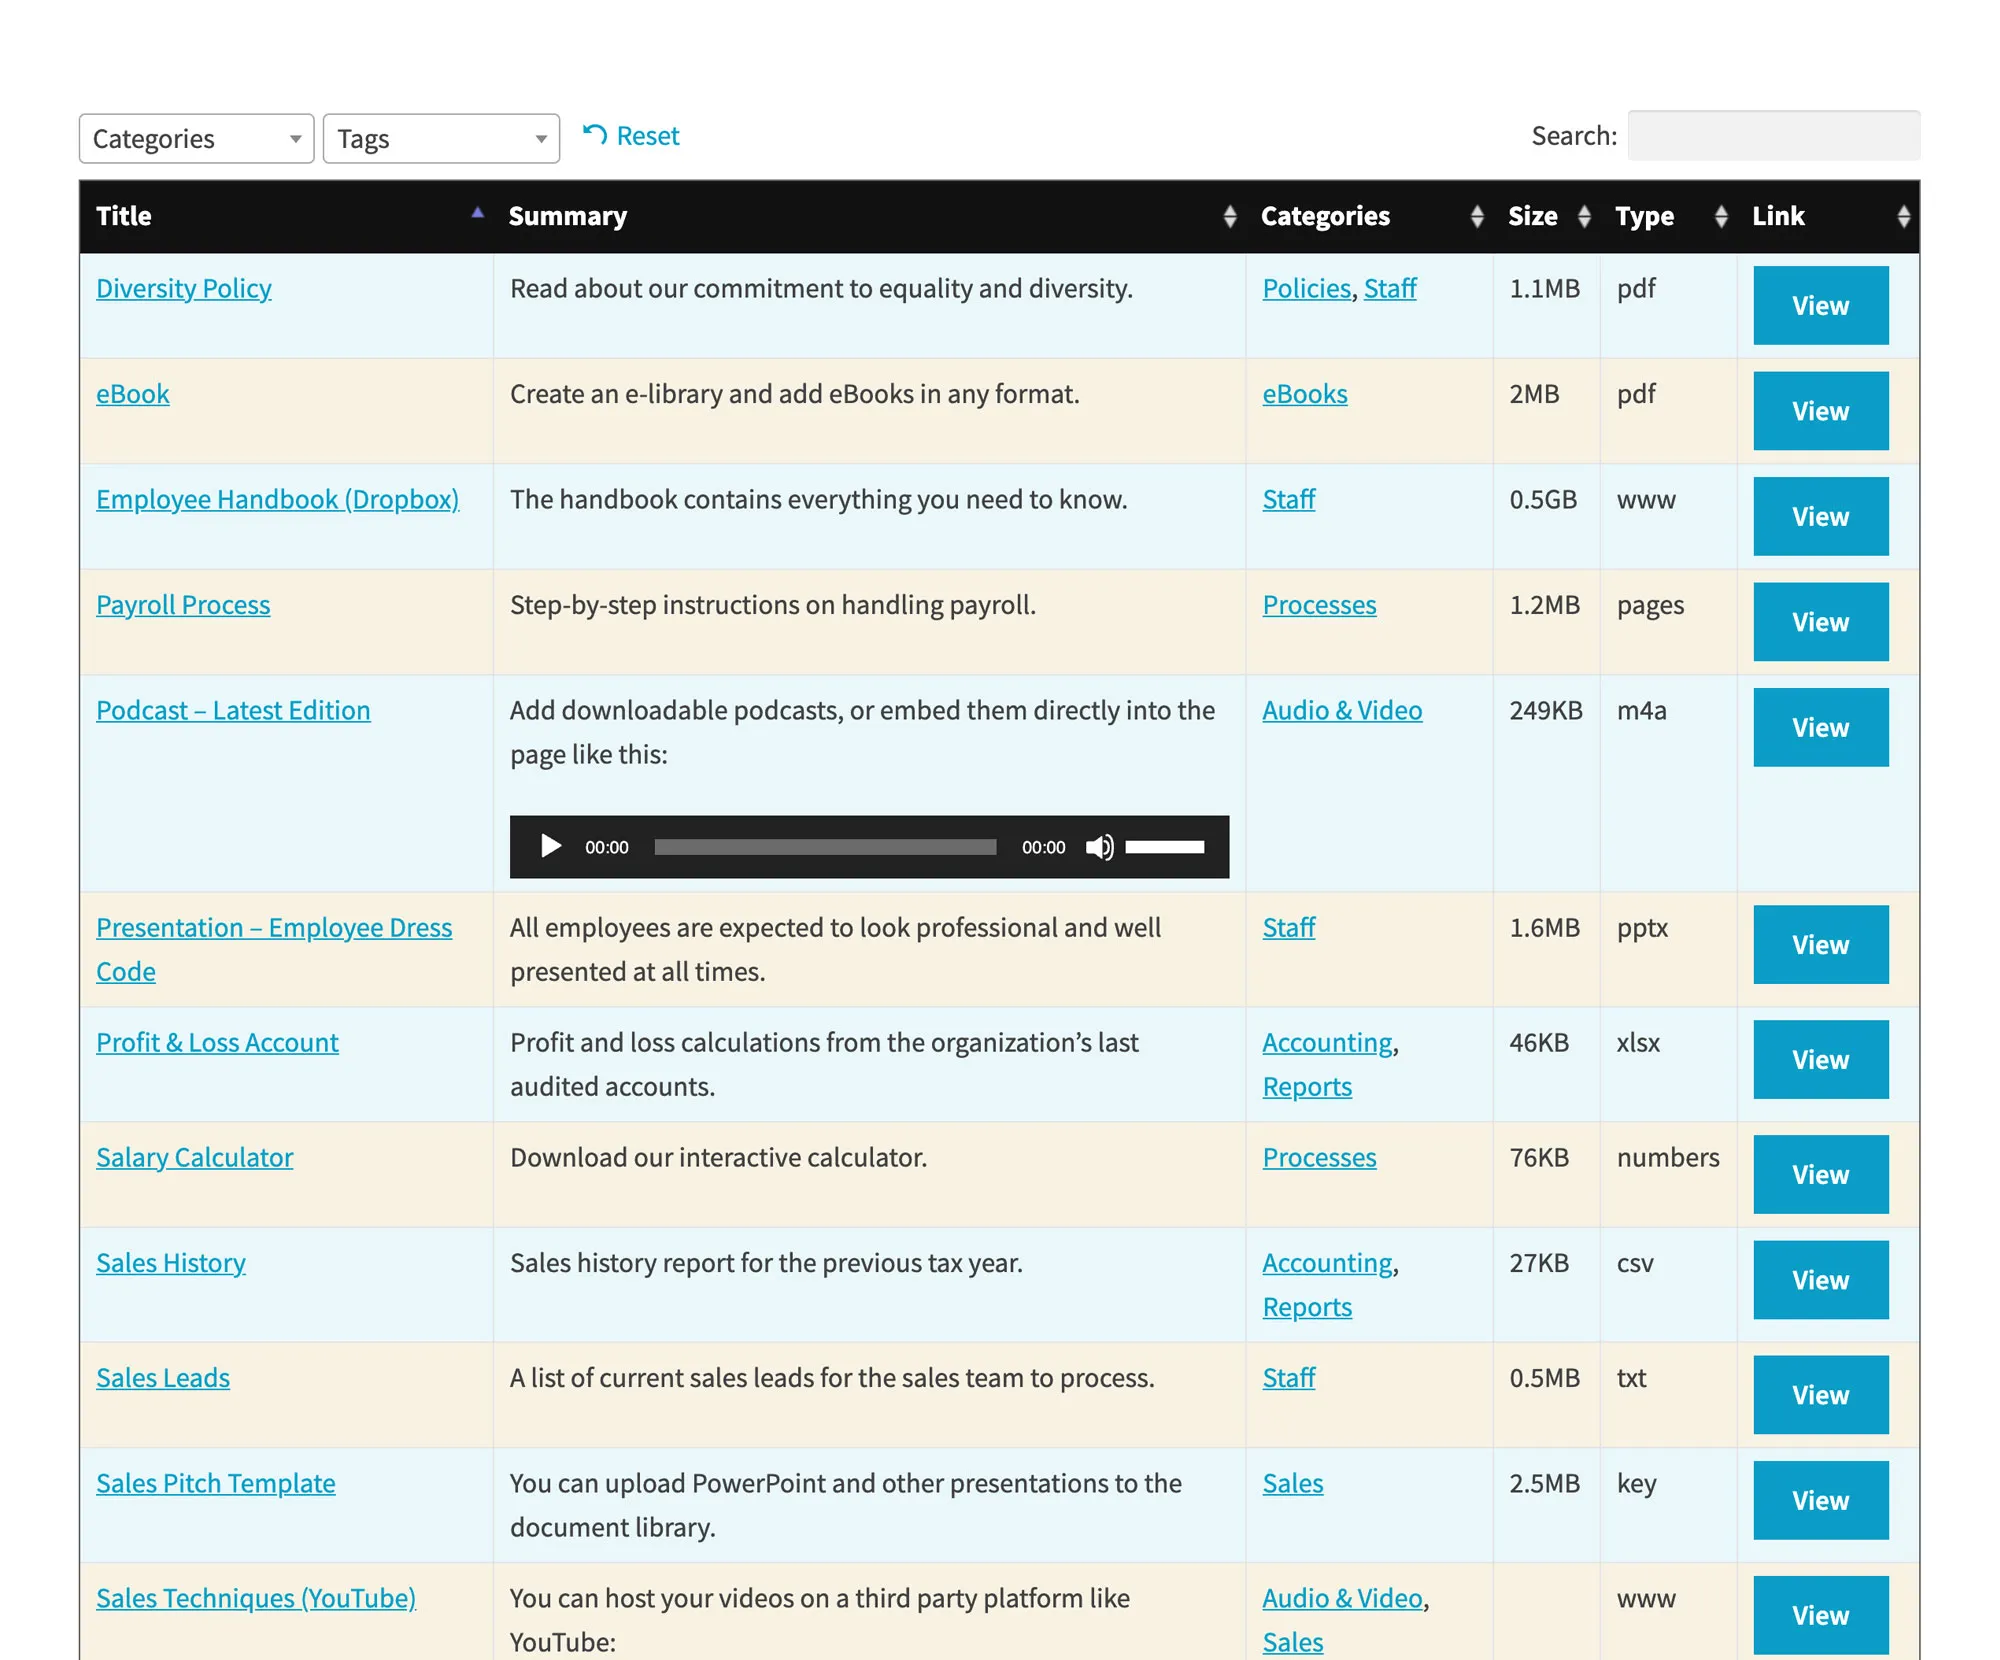This screenshot has height=1660, width=2000.
Task: Toggle playback of the podcast episode
Action: [550, 847]
